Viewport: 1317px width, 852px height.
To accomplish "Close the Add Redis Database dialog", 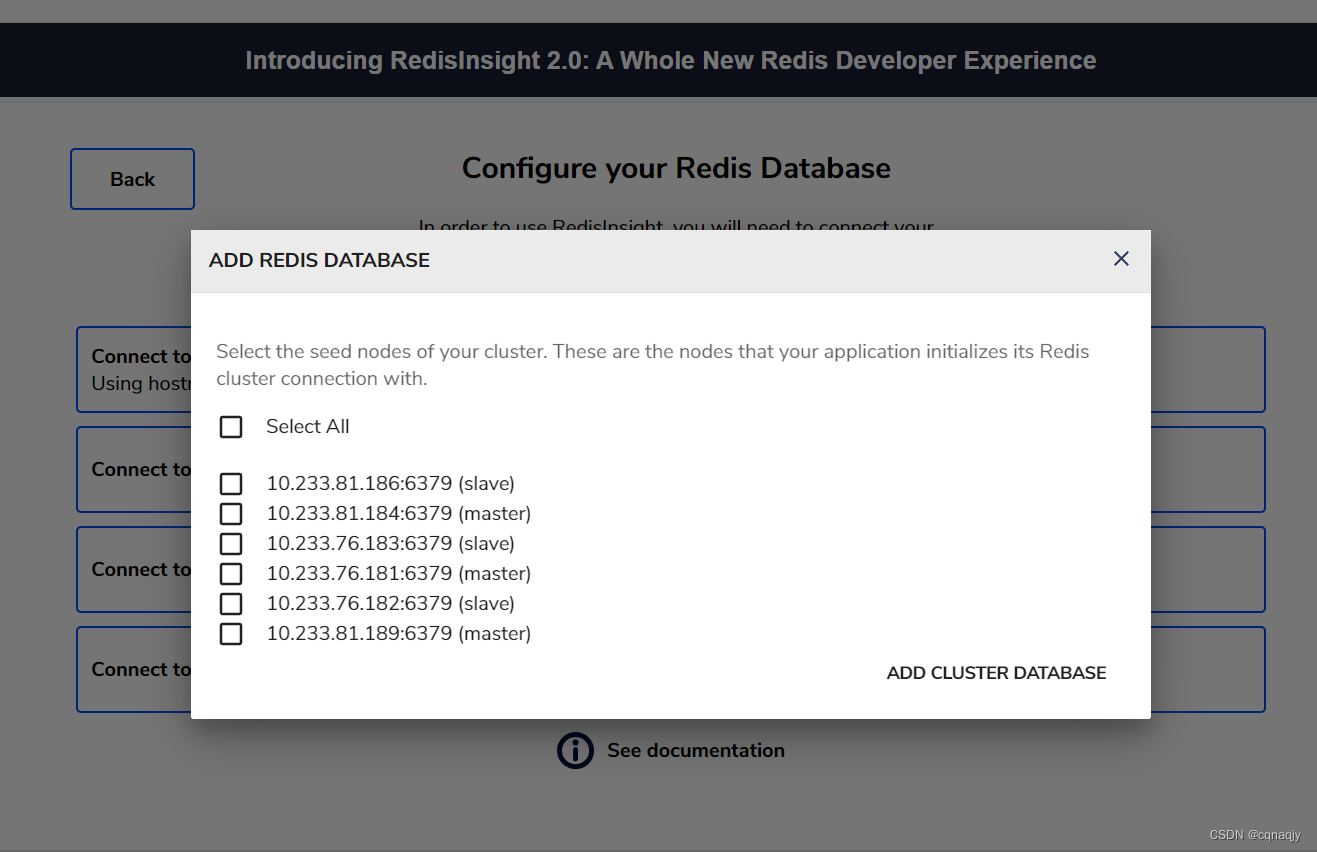I will point(1121,259).
